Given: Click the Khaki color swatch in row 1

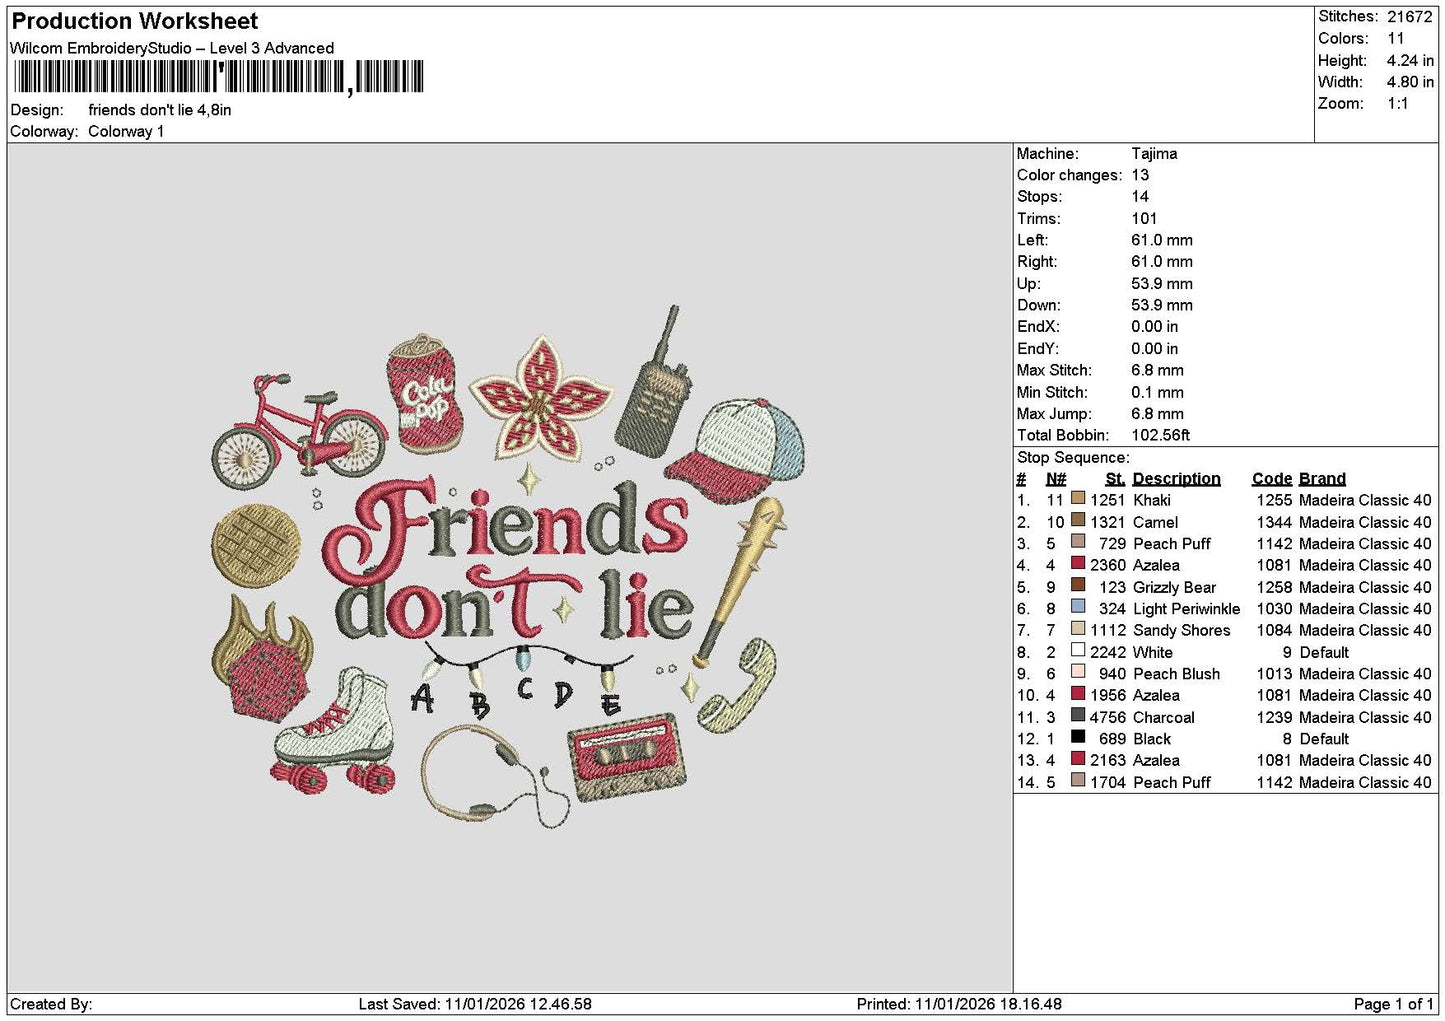Looking at the screenshot, I should coord(1078,499).
